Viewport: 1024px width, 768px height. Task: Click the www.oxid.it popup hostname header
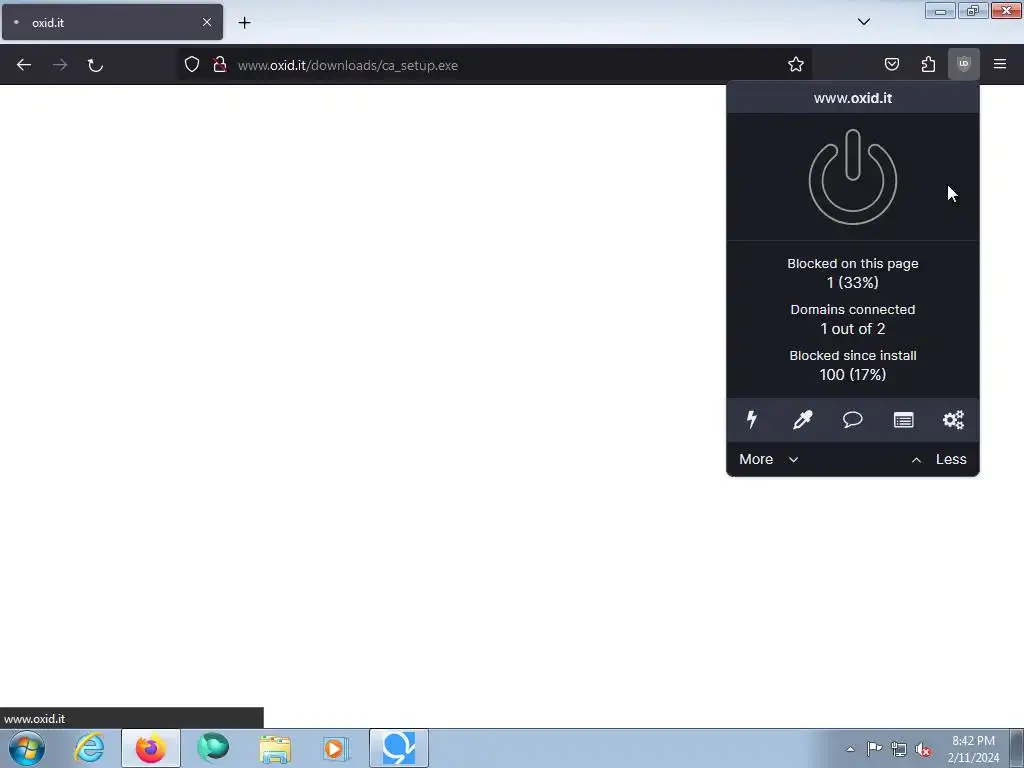[x=852, y=98]
